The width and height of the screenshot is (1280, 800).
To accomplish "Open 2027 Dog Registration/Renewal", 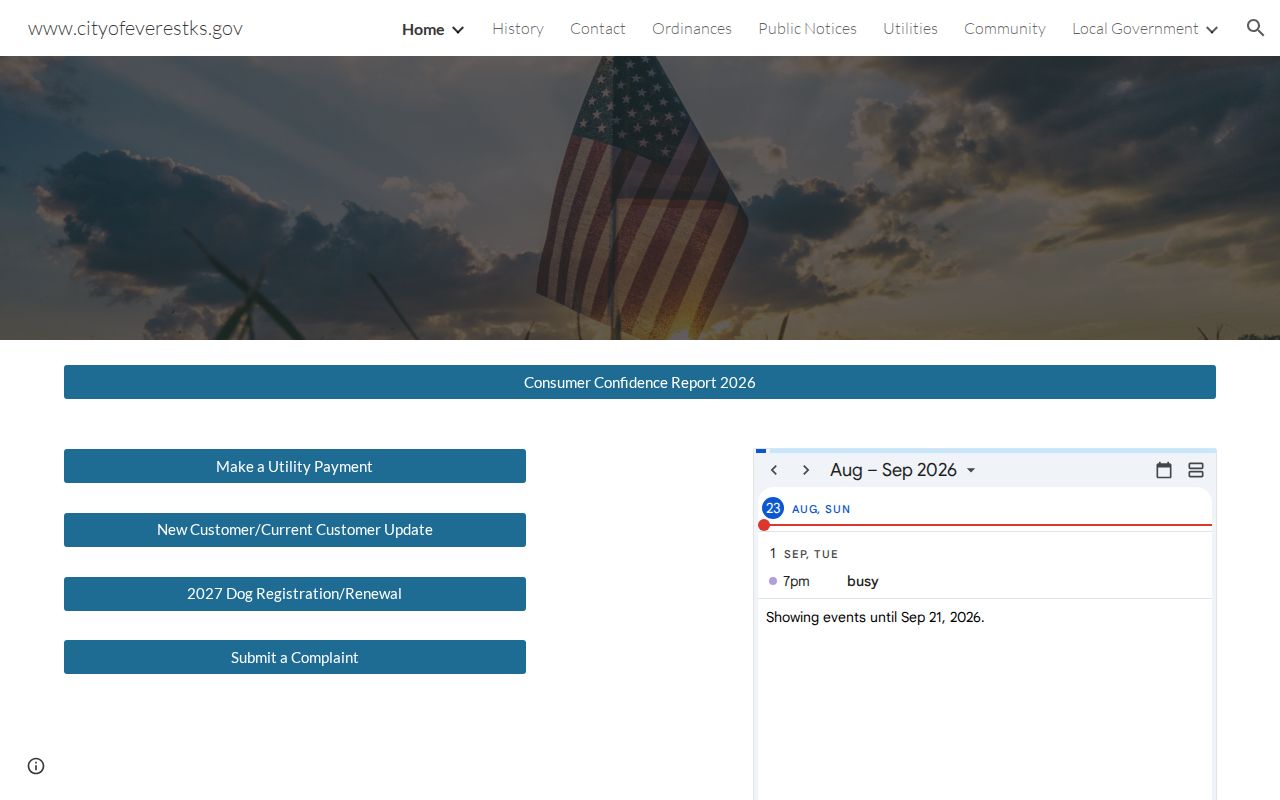I will point(295,594).
